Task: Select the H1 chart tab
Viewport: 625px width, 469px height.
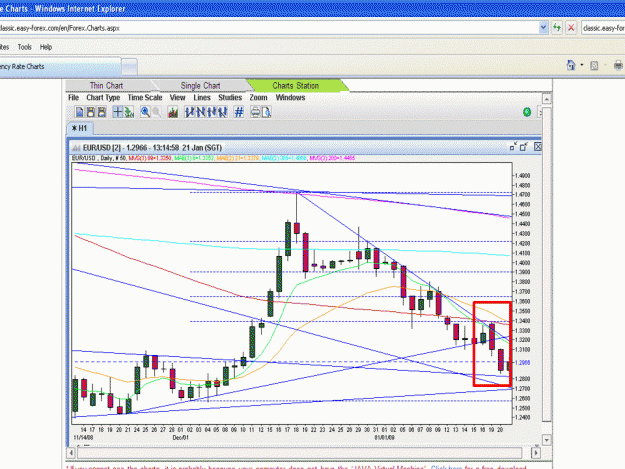Action: point(79,128)
